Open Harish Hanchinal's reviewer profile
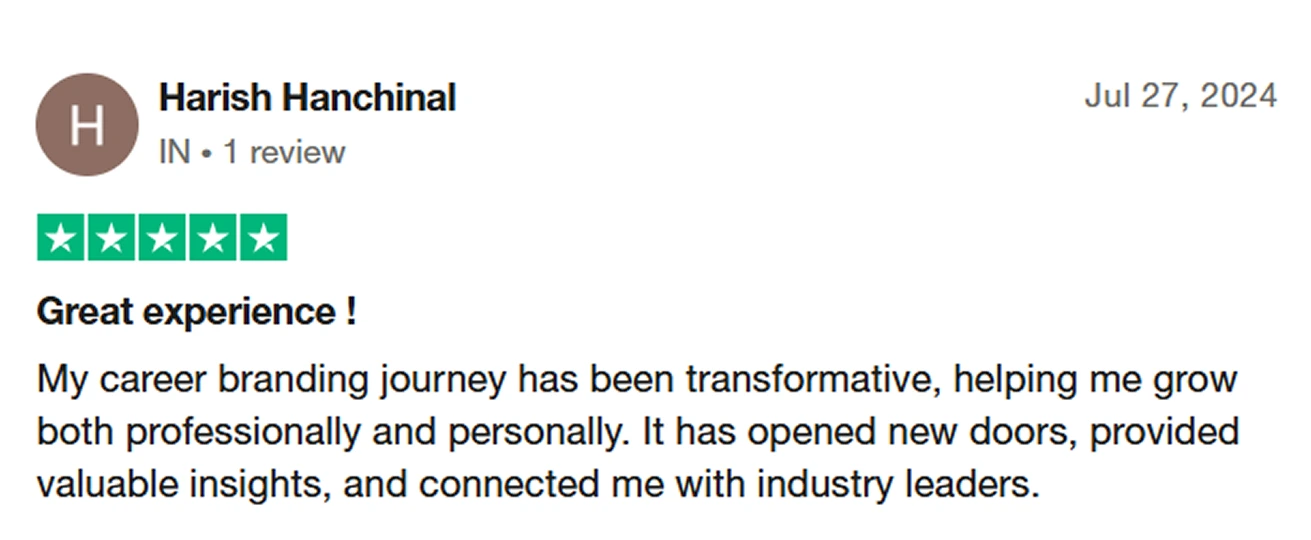Screen dimensions: 1311x540 tap(307, 98)
